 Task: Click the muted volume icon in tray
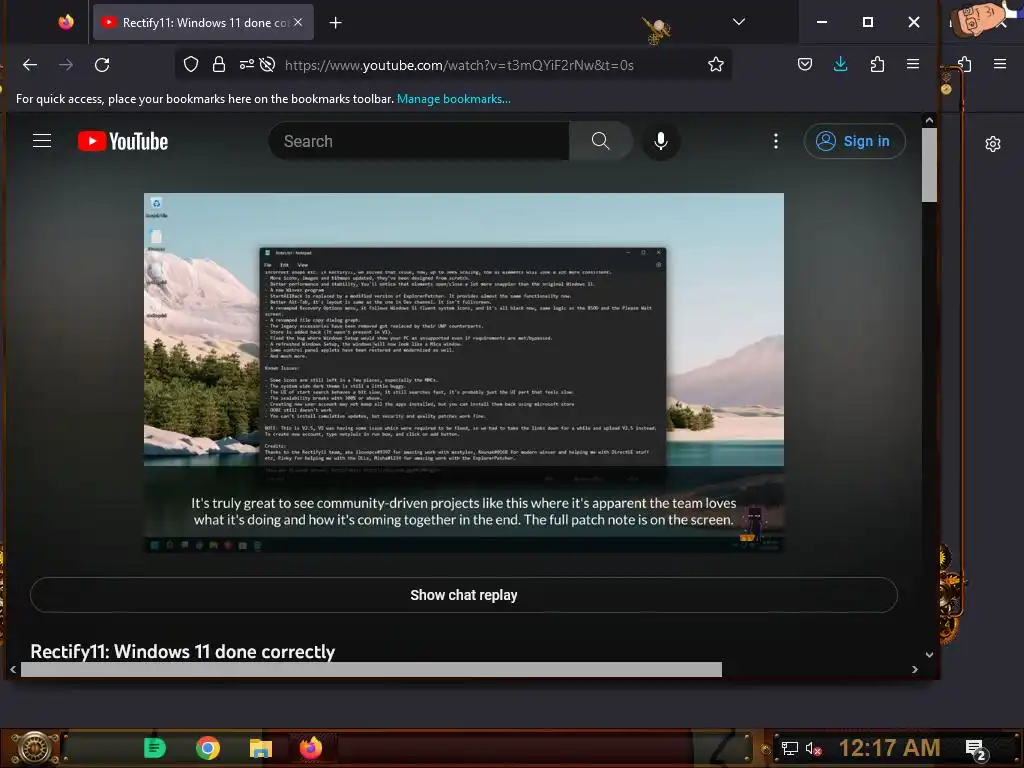[x=812, y=748]
